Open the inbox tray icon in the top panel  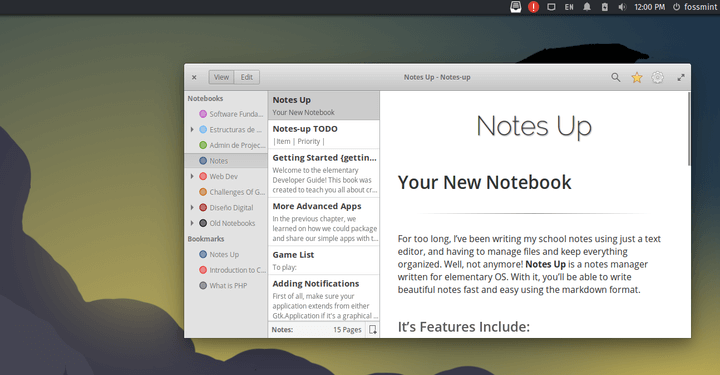click(516, 7)
